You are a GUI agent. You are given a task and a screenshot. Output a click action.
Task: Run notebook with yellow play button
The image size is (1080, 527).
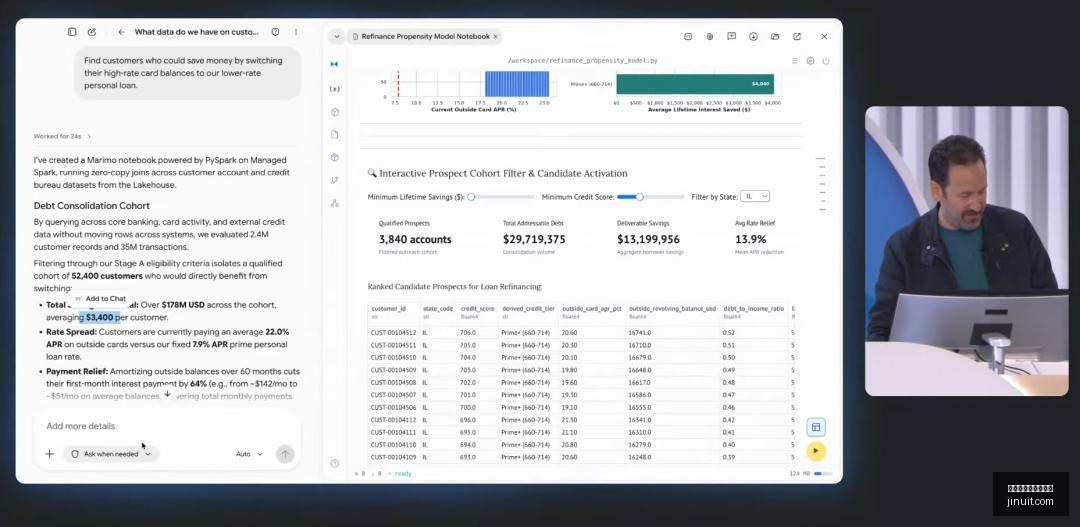(816, 451)
